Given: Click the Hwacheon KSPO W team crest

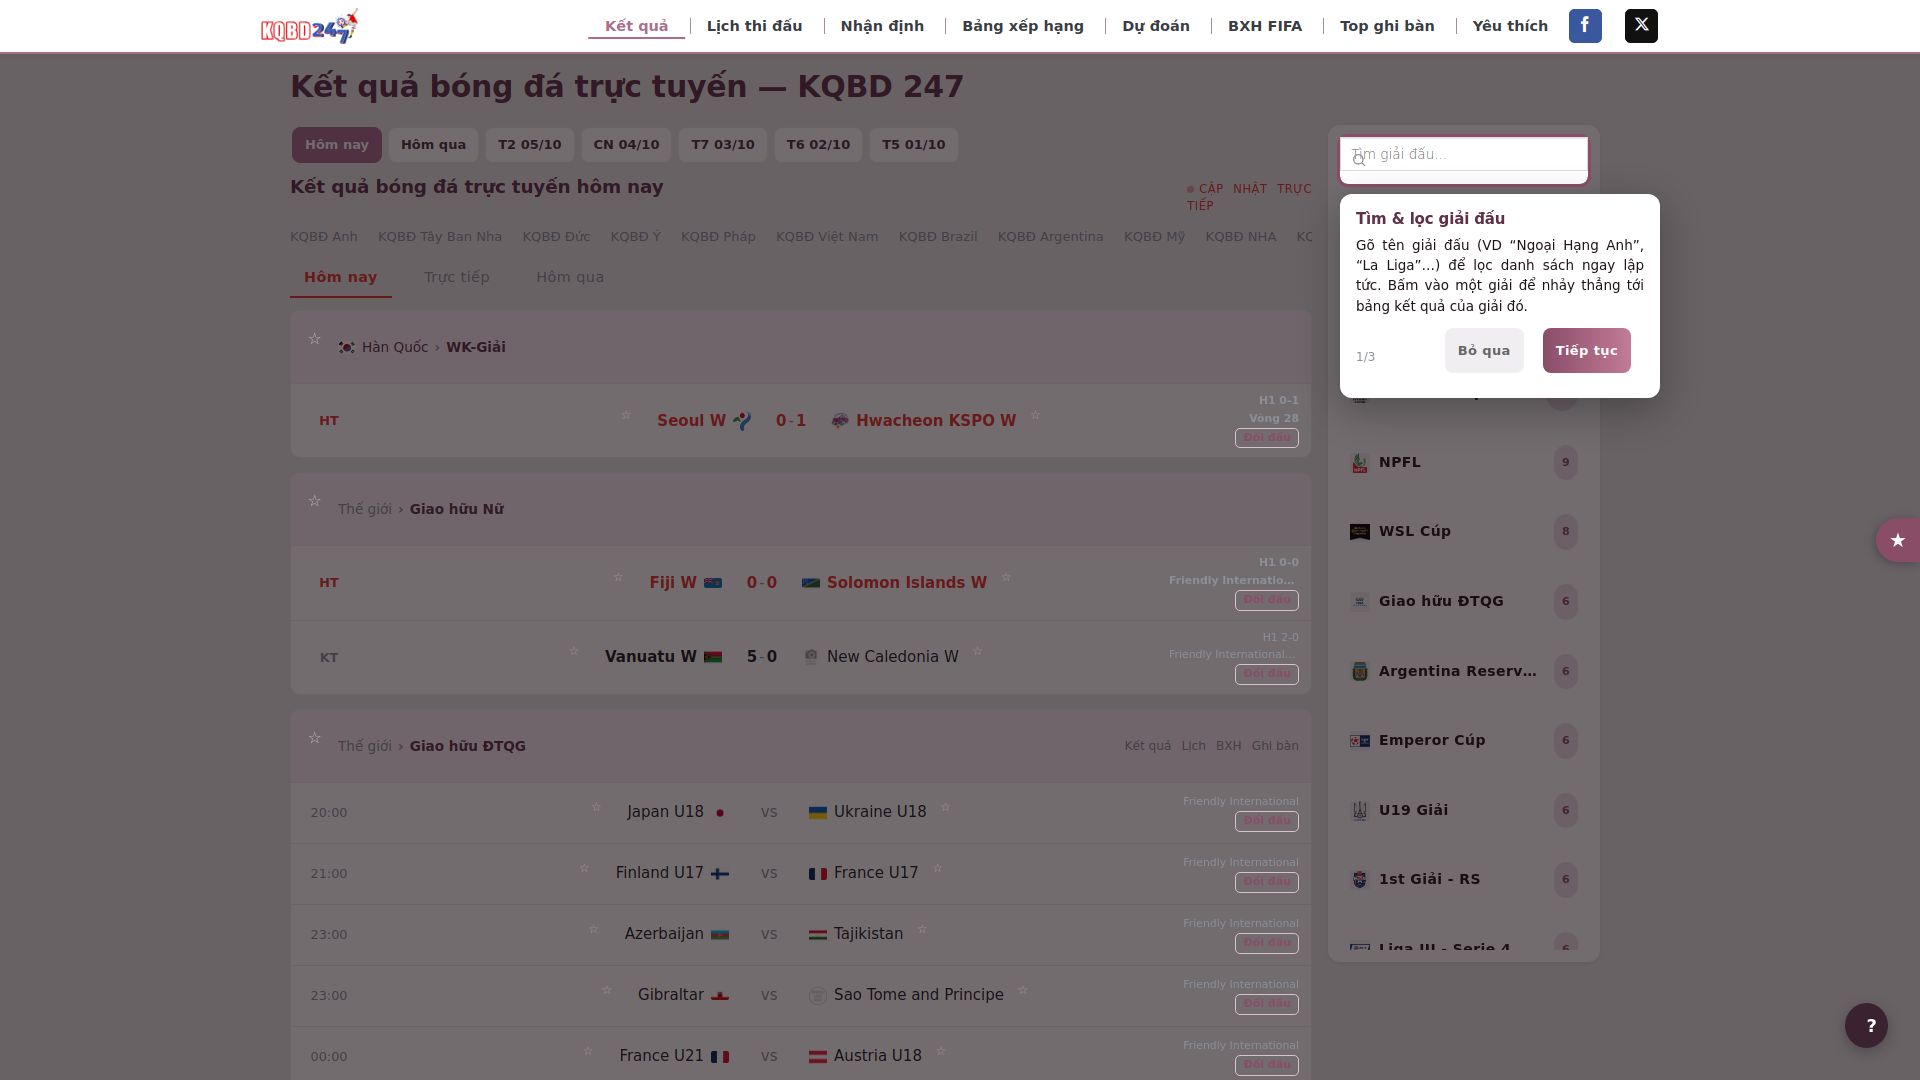Looking at the screenshot, I should pos(840,421).
